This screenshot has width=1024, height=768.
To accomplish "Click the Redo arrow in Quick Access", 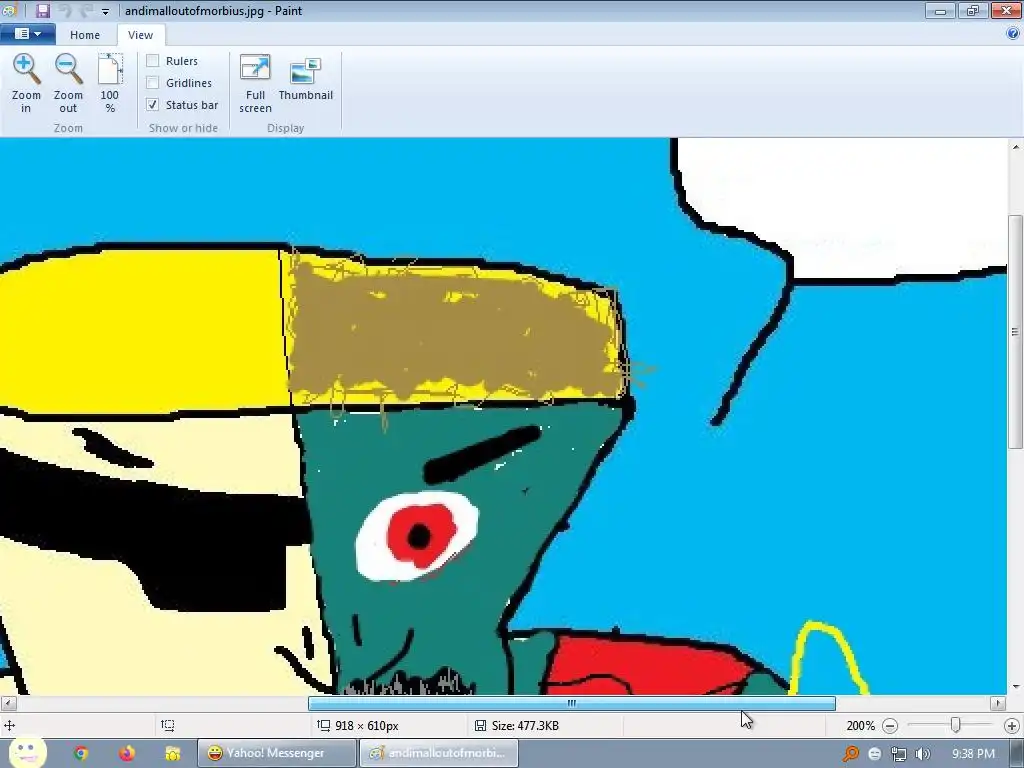I will pyautogui.click(x=86, y=10).
